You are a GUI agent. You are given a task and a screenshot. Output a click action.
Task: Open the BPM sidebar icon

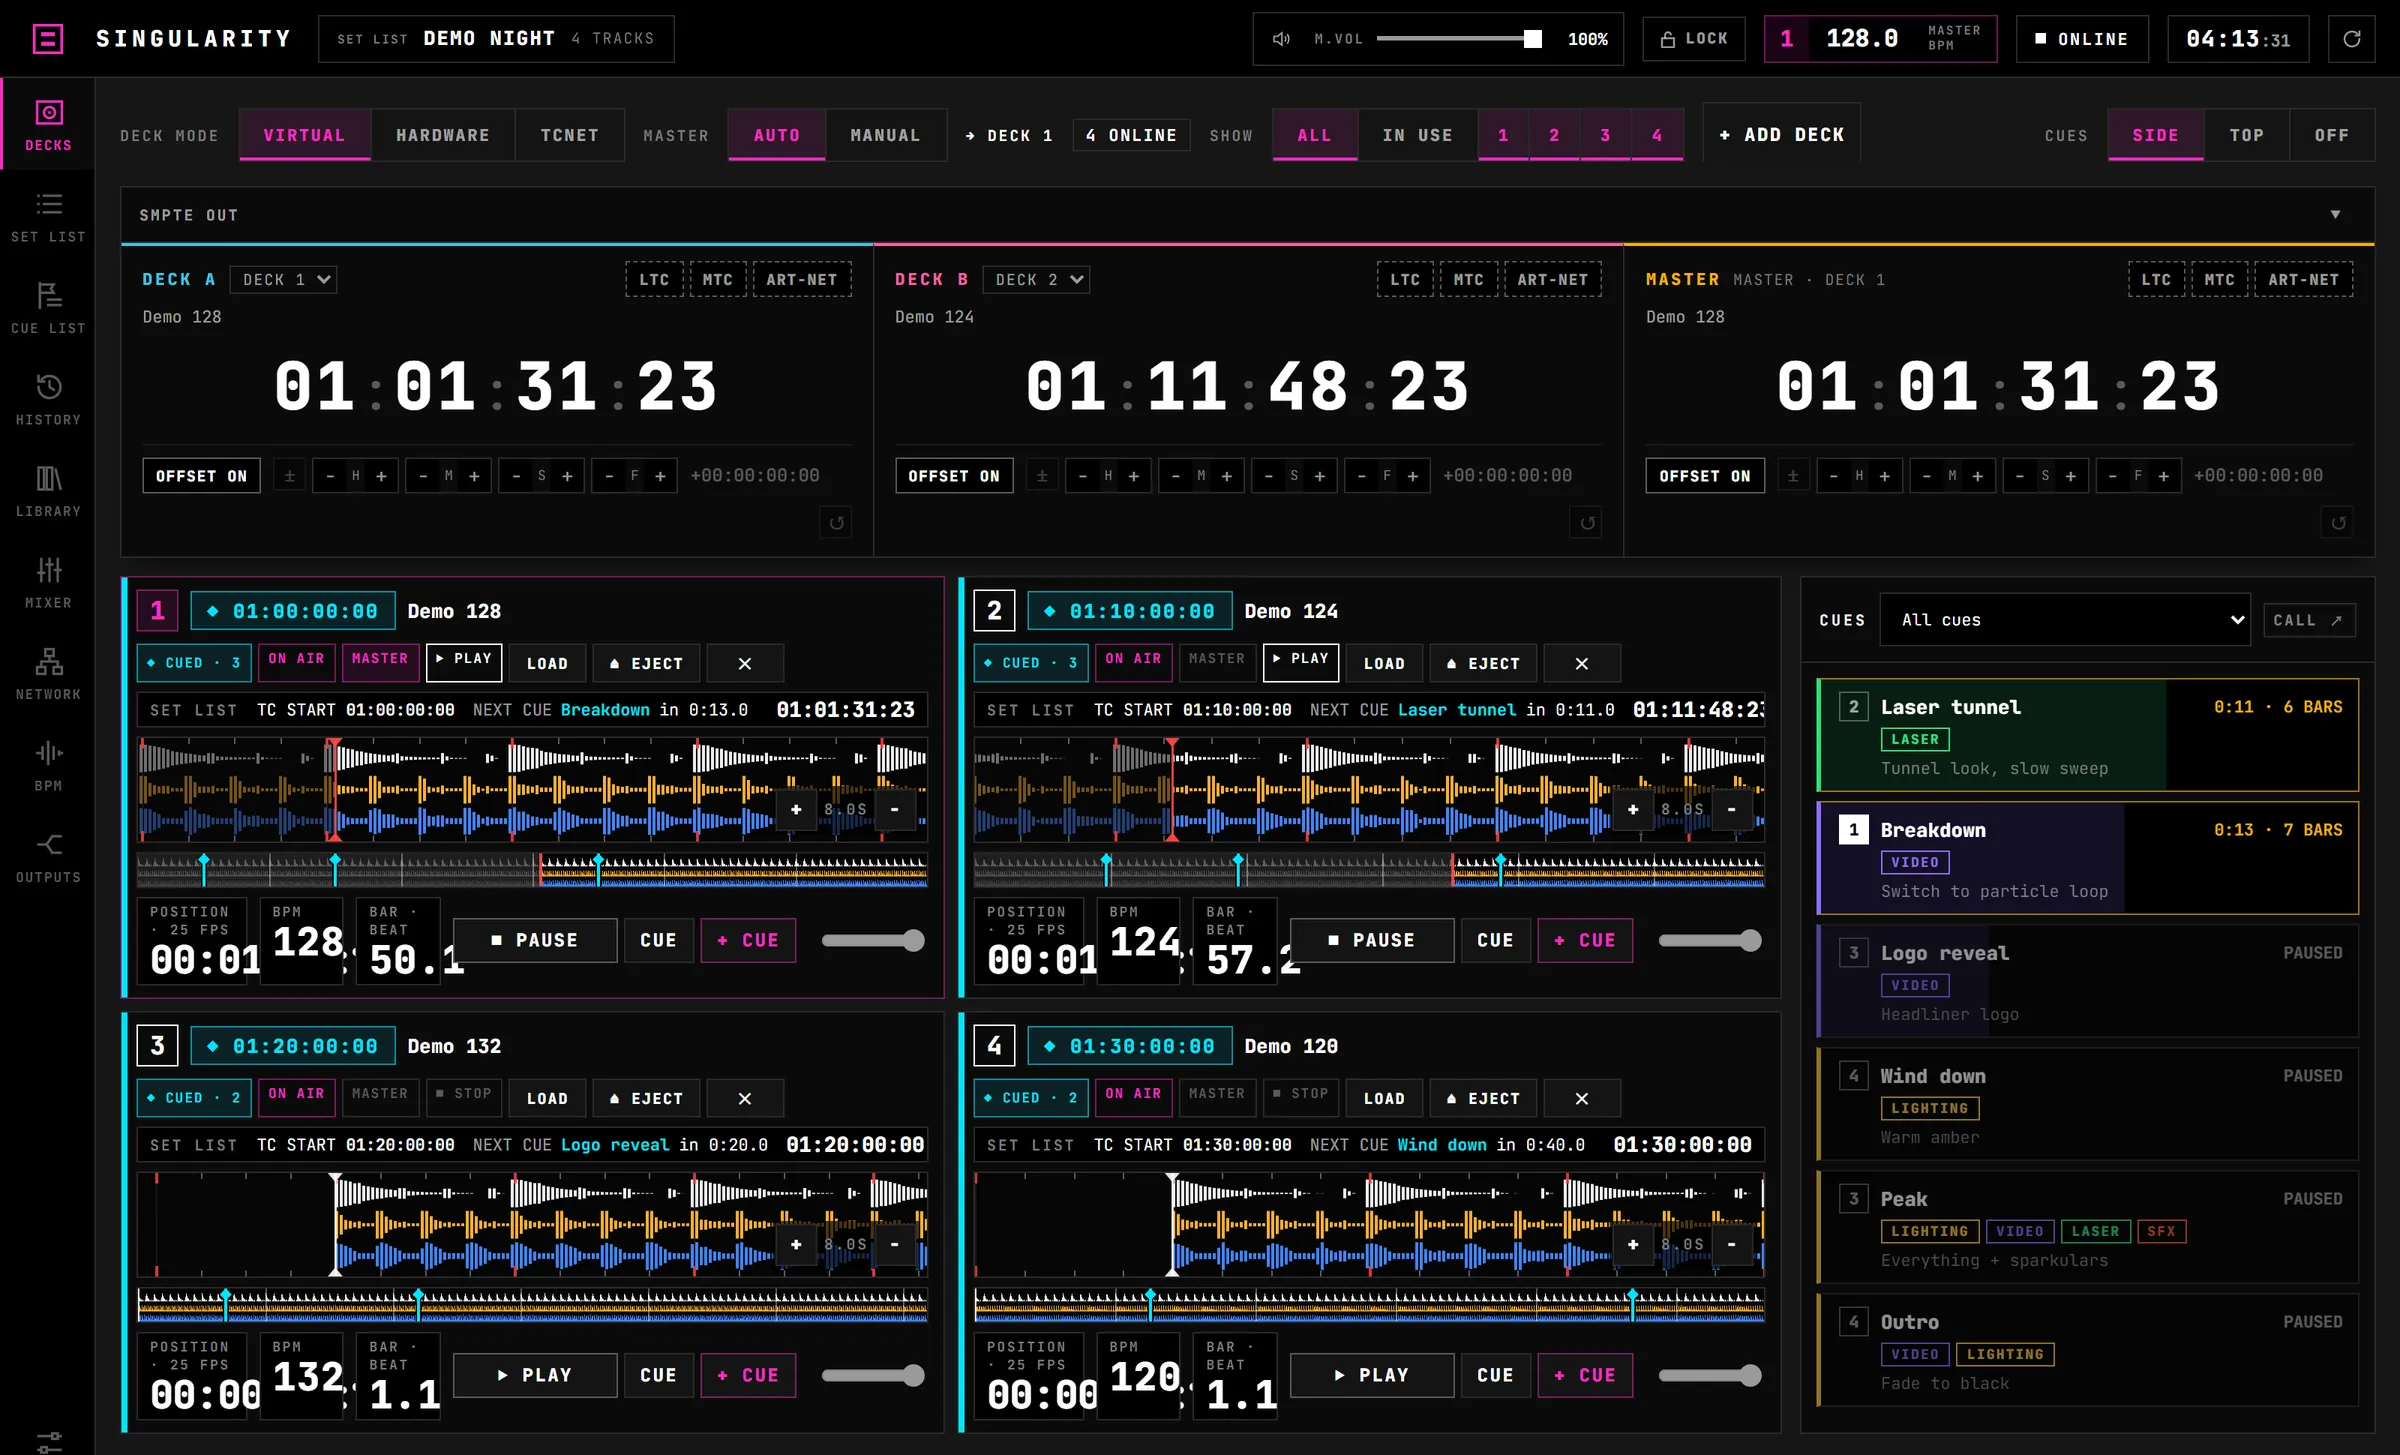point(48,766)
